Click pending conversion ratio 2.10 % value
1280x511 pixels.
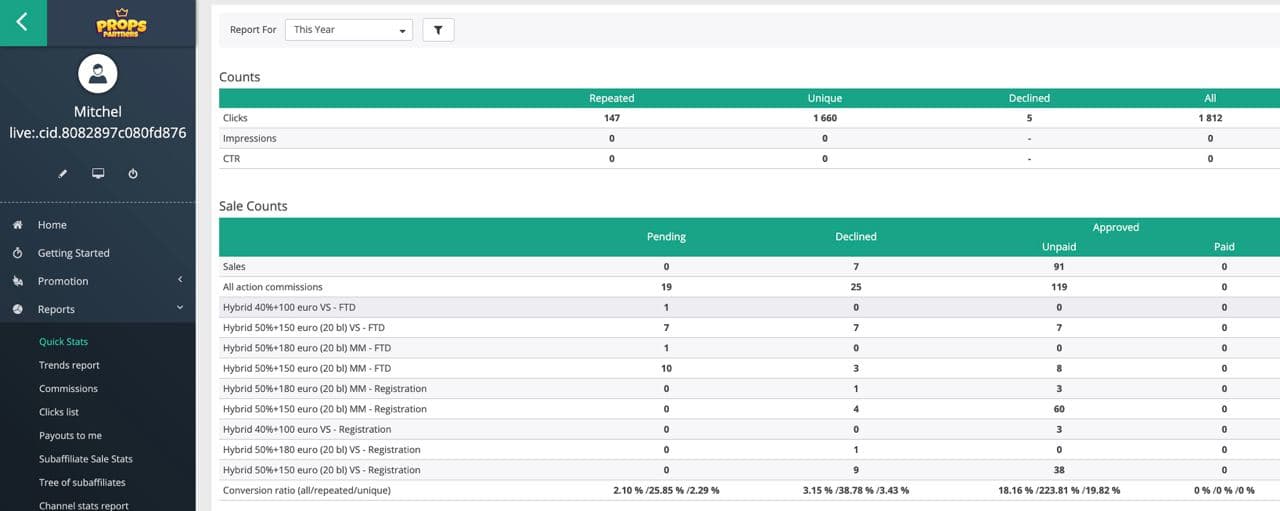pos(666,490)
